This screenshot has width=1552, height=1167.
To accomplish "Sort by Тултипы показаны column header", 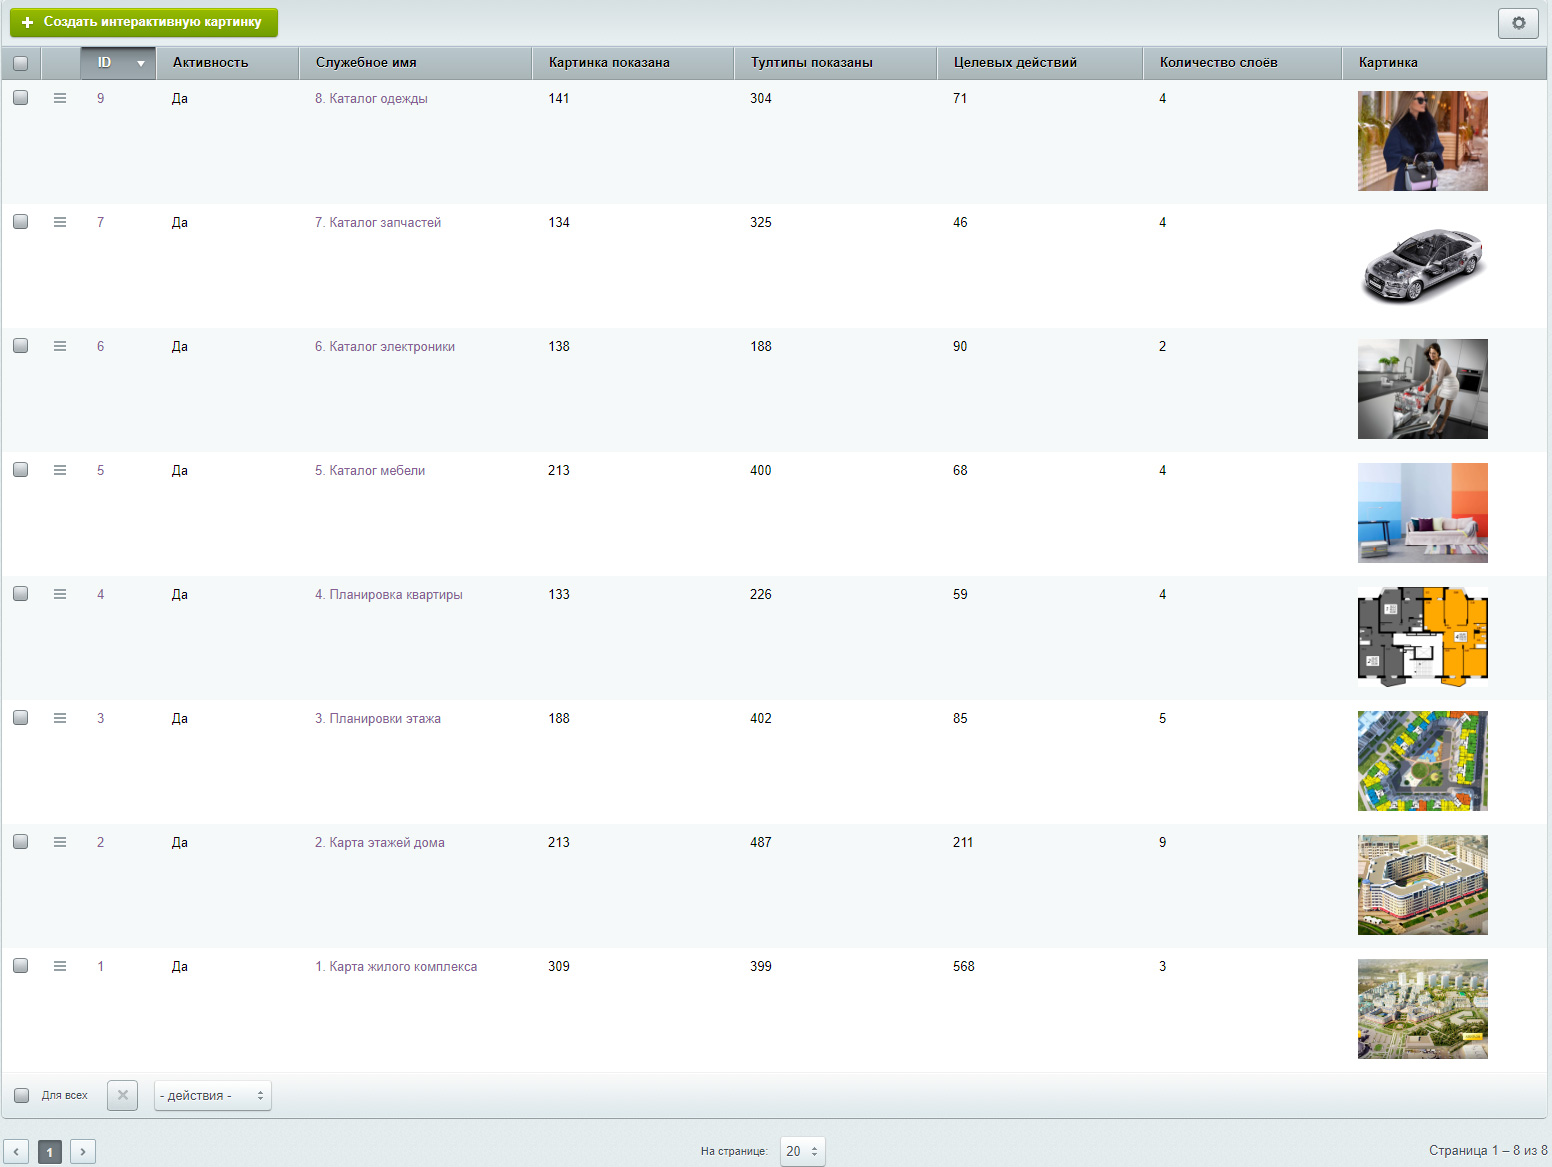I will [835, 63].
